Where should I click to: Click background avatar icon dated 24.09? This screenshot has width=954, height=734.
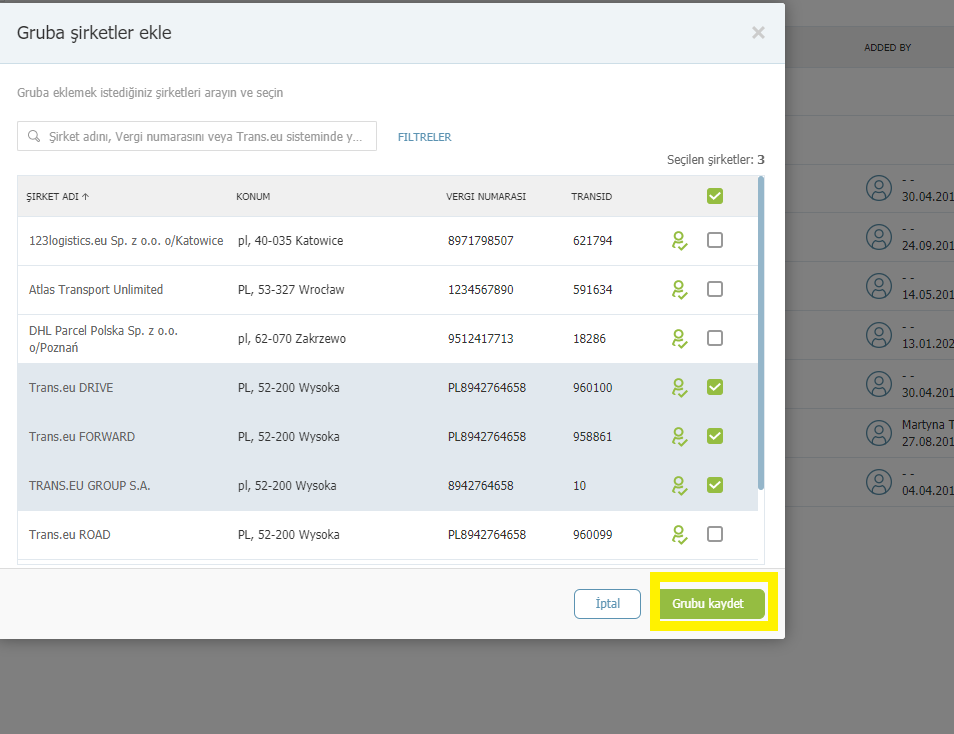point(879,237)
